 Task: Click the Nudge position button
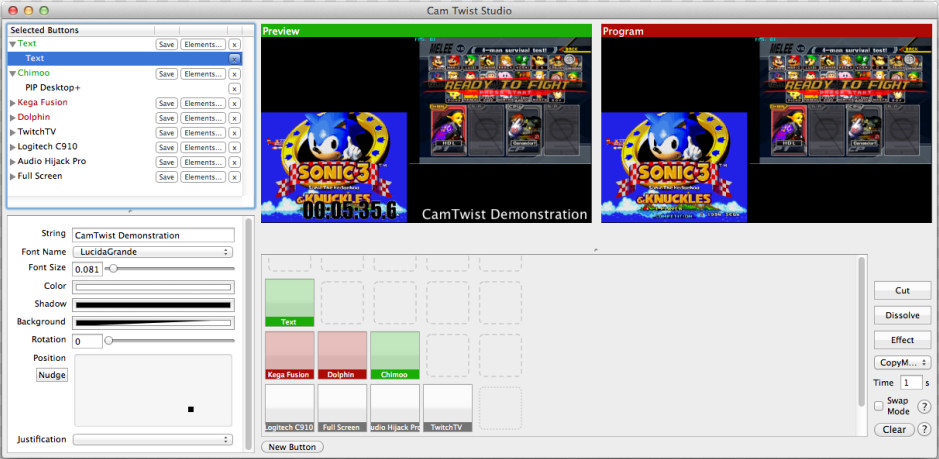coord(52,375)
